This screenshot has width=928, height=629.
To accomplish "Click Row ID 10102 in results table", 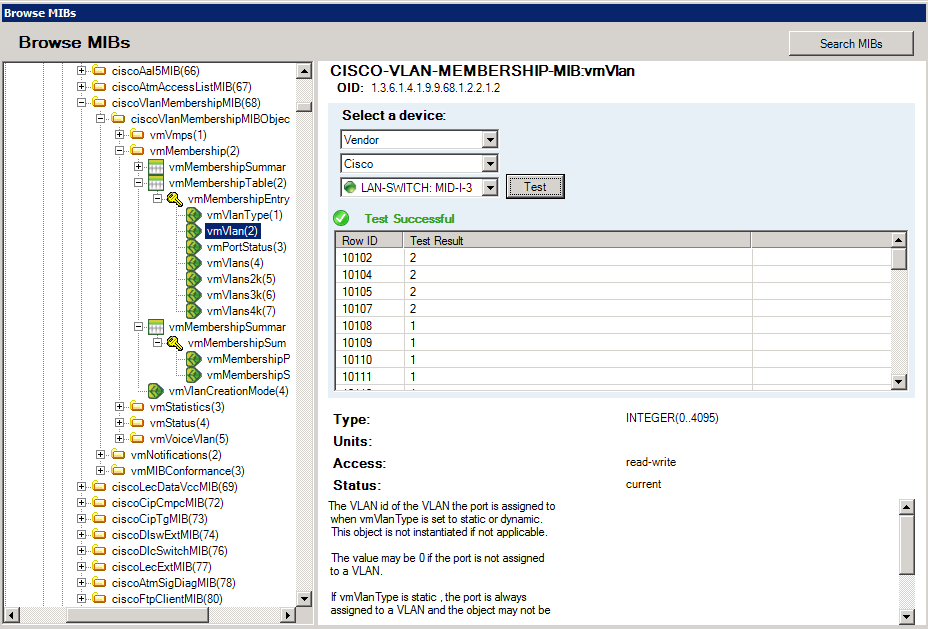I will pyautogui.click(x=357, y=257).
